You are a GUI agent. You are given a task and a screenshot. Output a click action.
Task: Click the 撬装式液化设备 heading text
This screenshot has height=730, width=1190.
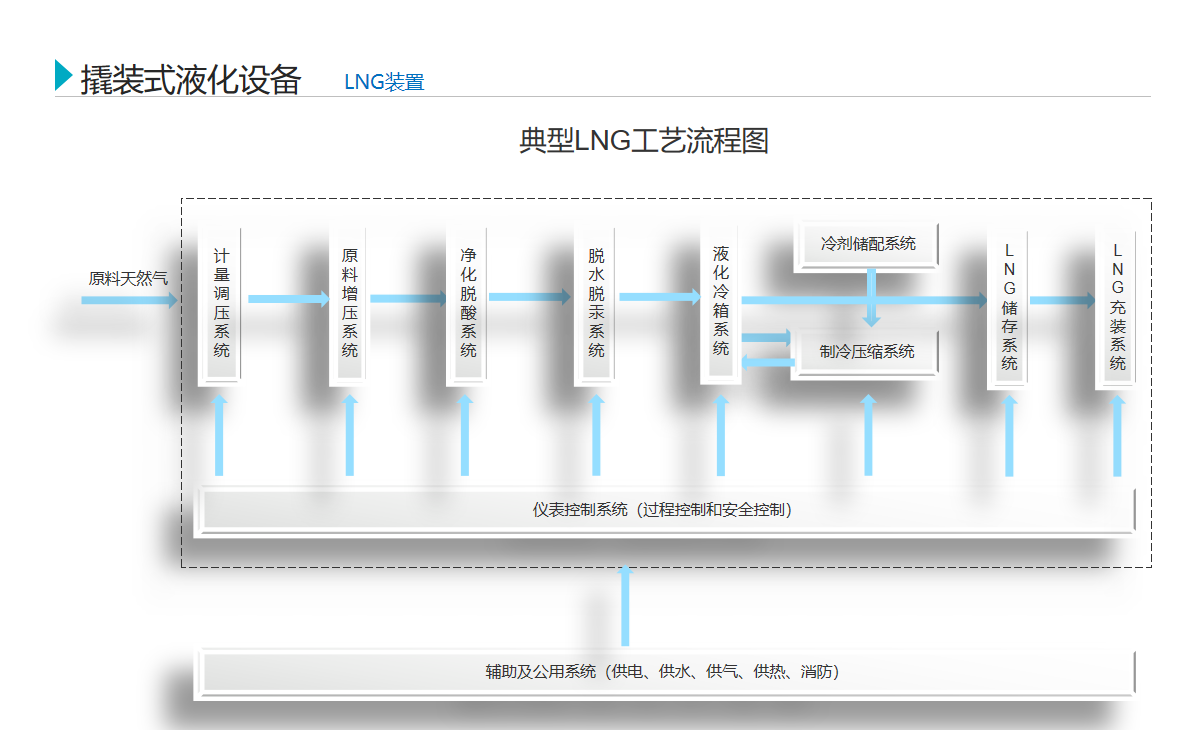190,79
